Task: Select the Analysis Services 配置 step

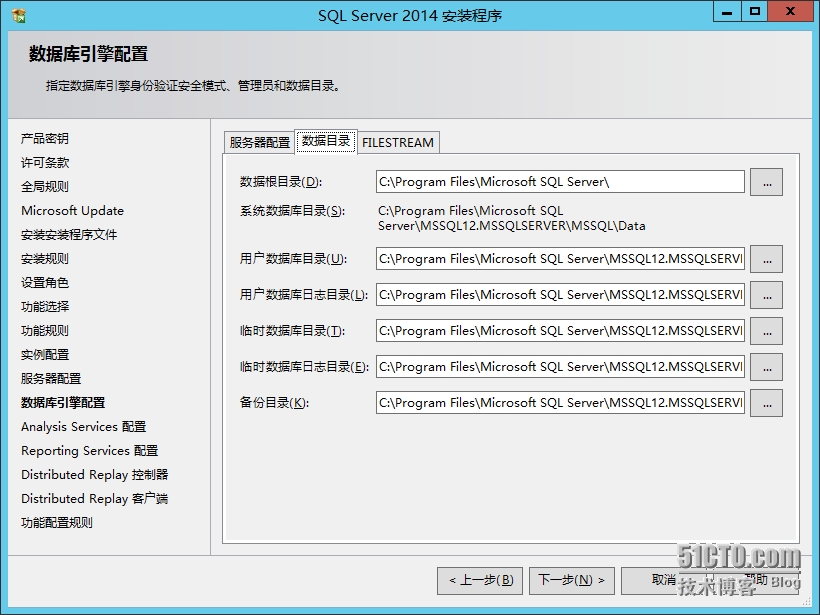Action: click(83, 427)
